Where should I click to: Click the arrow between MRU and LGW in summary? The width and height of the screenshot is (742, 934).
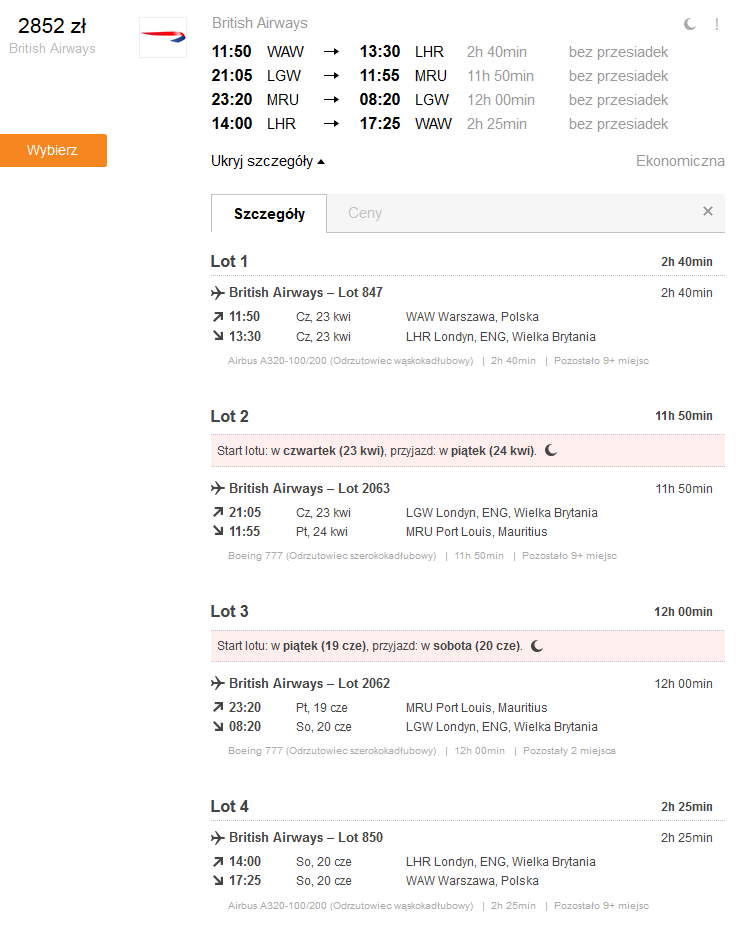(331, 99)
